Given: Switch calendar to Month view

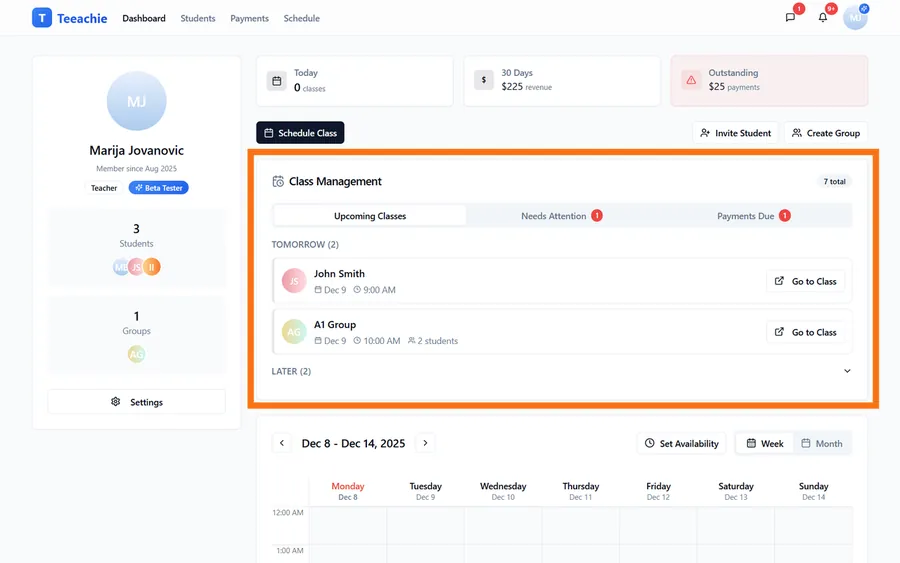Looking at the screenshot, I should coord(822,443).
